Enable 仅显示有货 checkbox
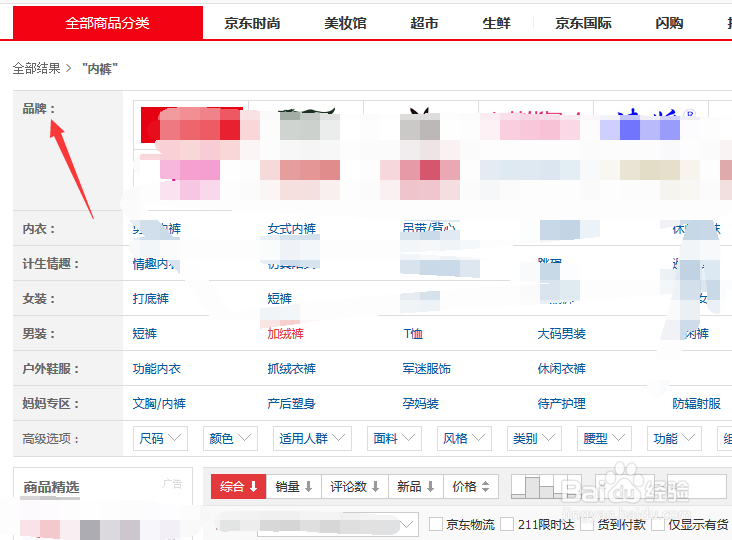This screenshot has width=732, height=540. point(658,524)
